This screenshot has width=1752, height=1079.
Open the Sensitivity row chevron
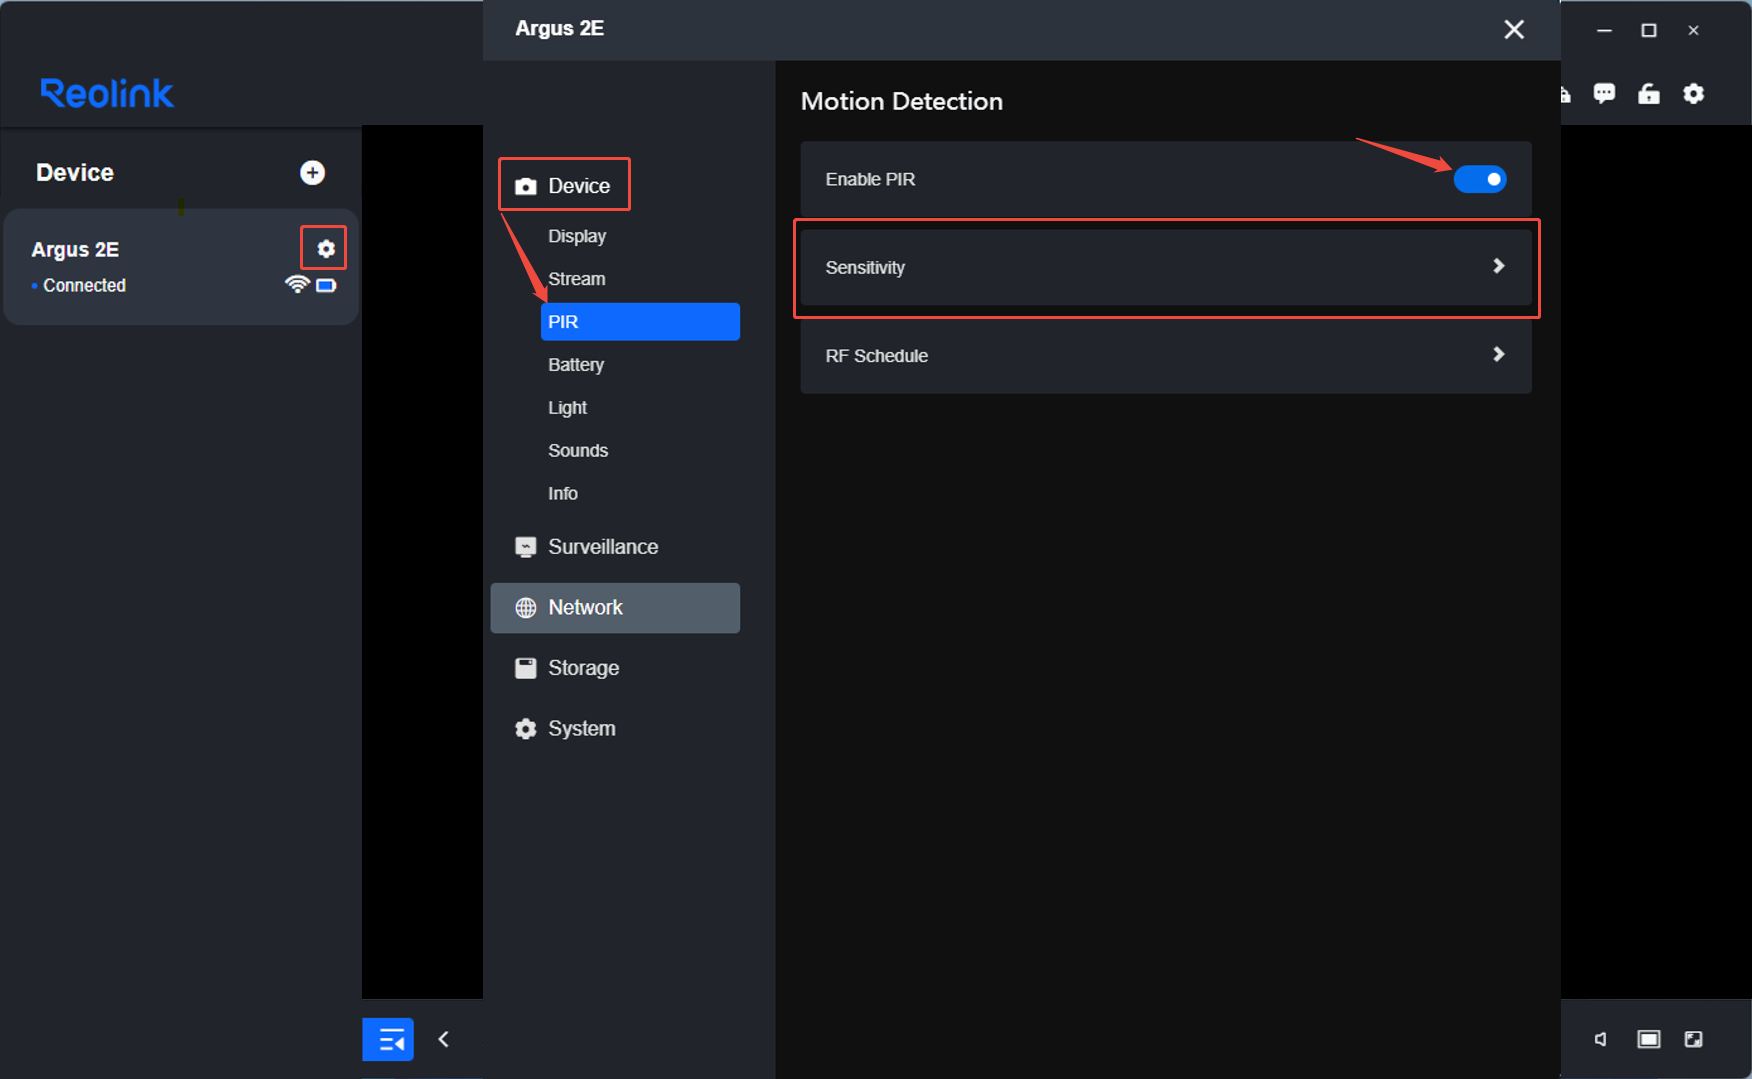pyautogui.click(x=1498, y=266)
